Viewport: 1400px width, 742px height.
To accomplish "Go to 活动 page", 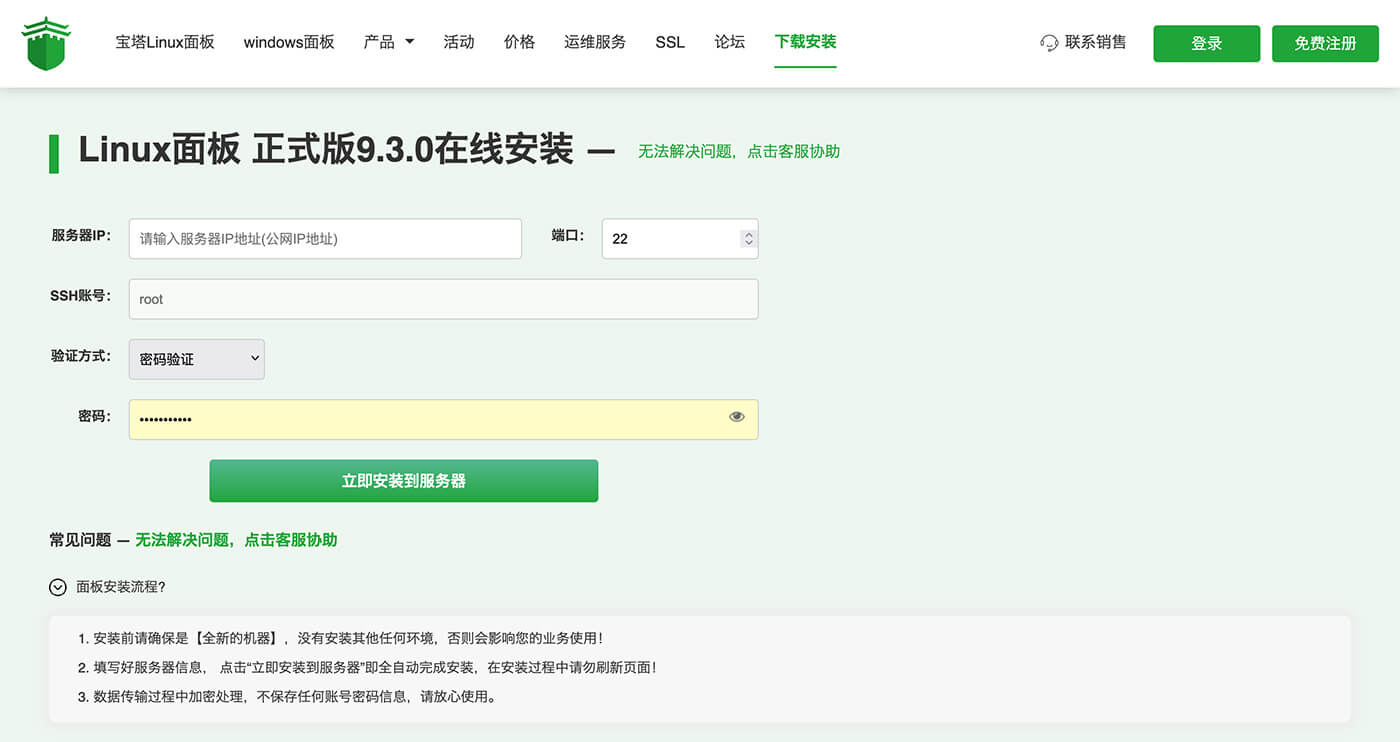I will [459, 42].
